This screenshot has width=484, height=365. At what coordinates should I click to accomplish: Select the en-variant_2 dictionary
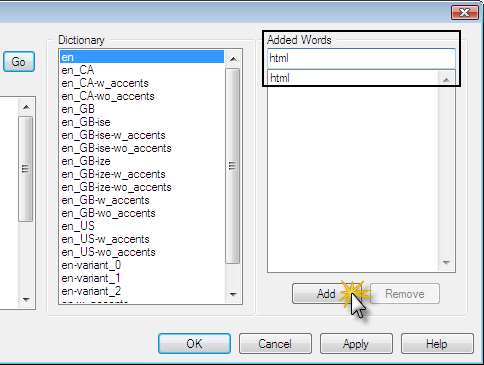[142, 291]
